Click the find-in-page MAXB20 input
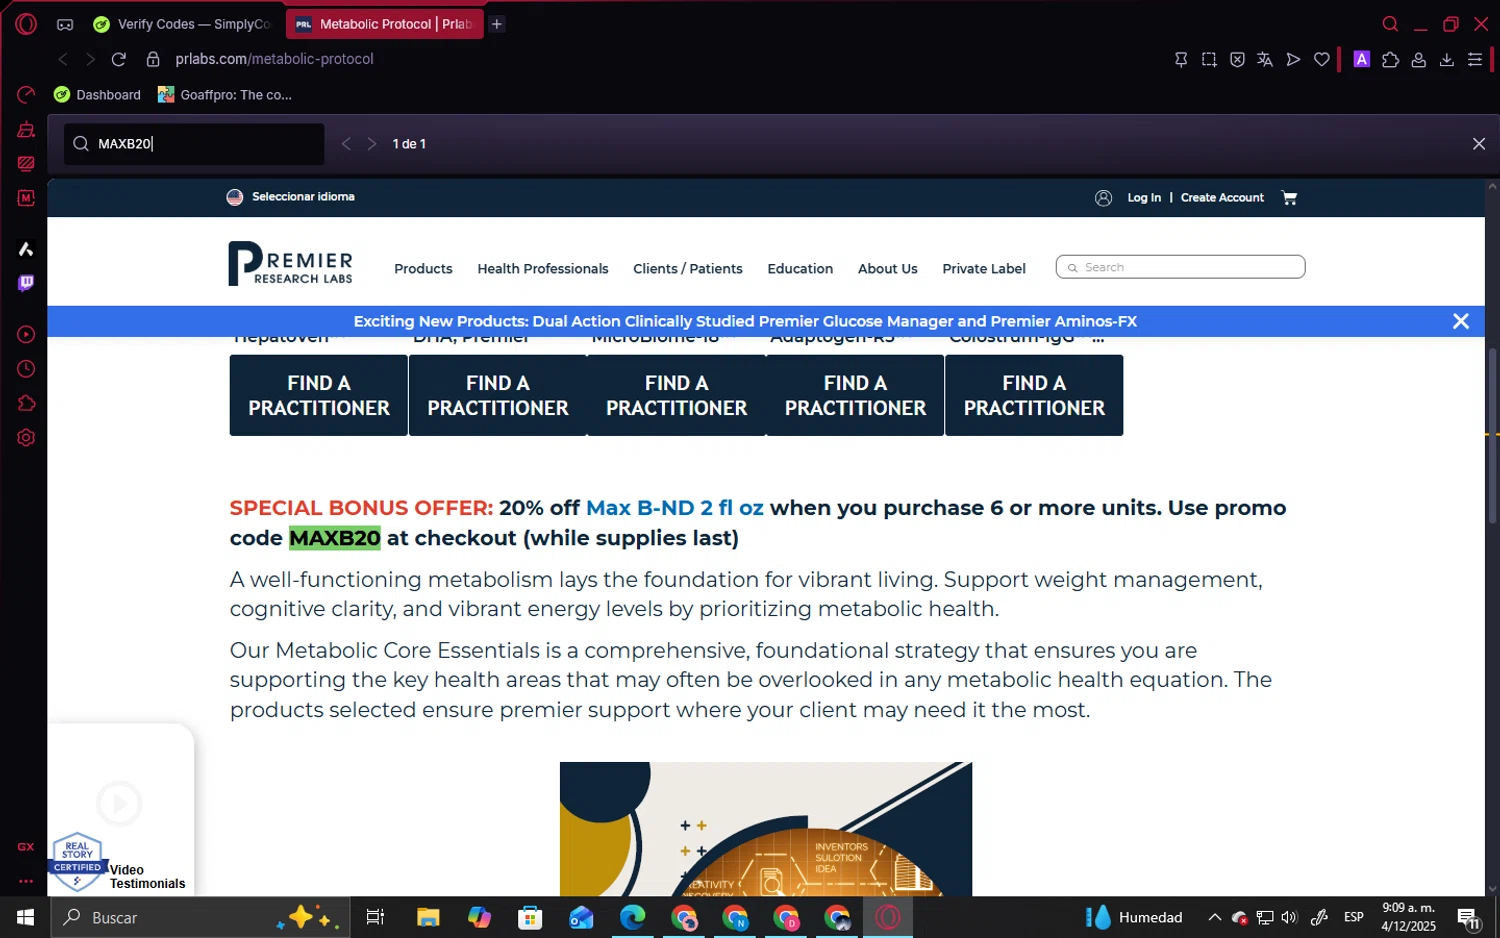This screenshot has height=938, width=1500. pos(194,144)
